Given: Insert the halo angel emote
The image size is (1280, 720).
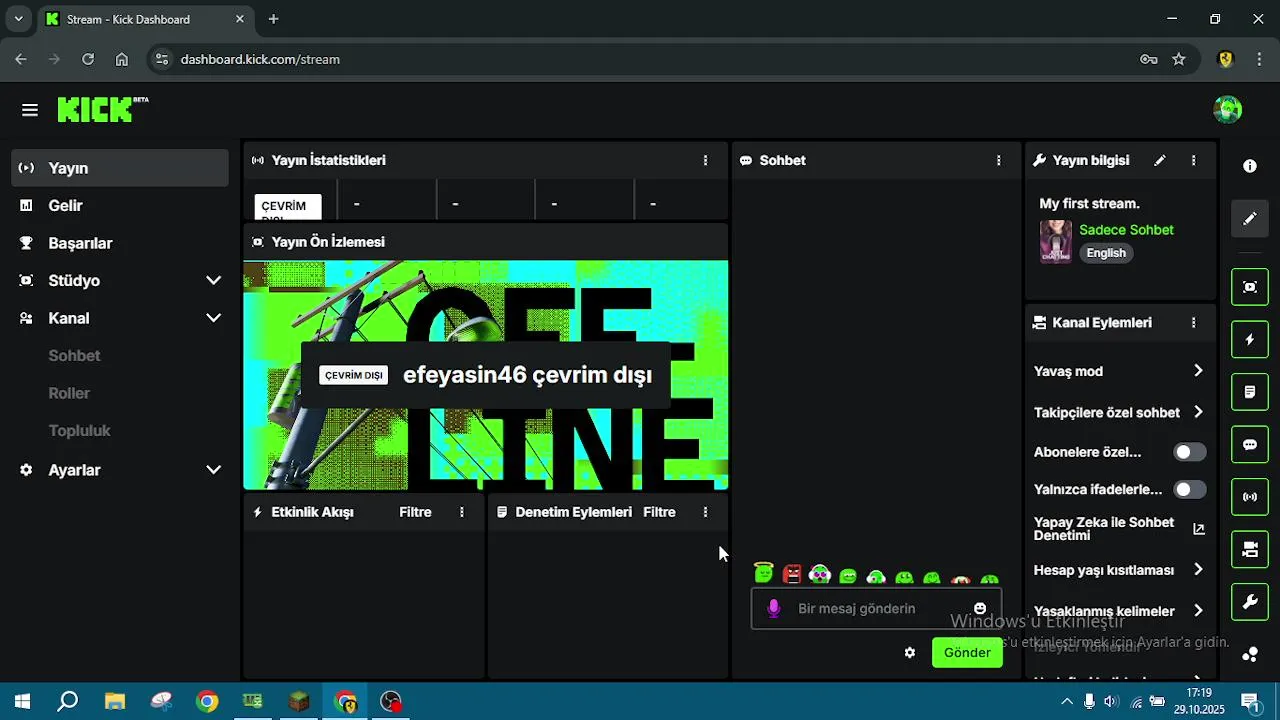Looking at the screenshot, I should pyautogui.click(x=764, y=573).
